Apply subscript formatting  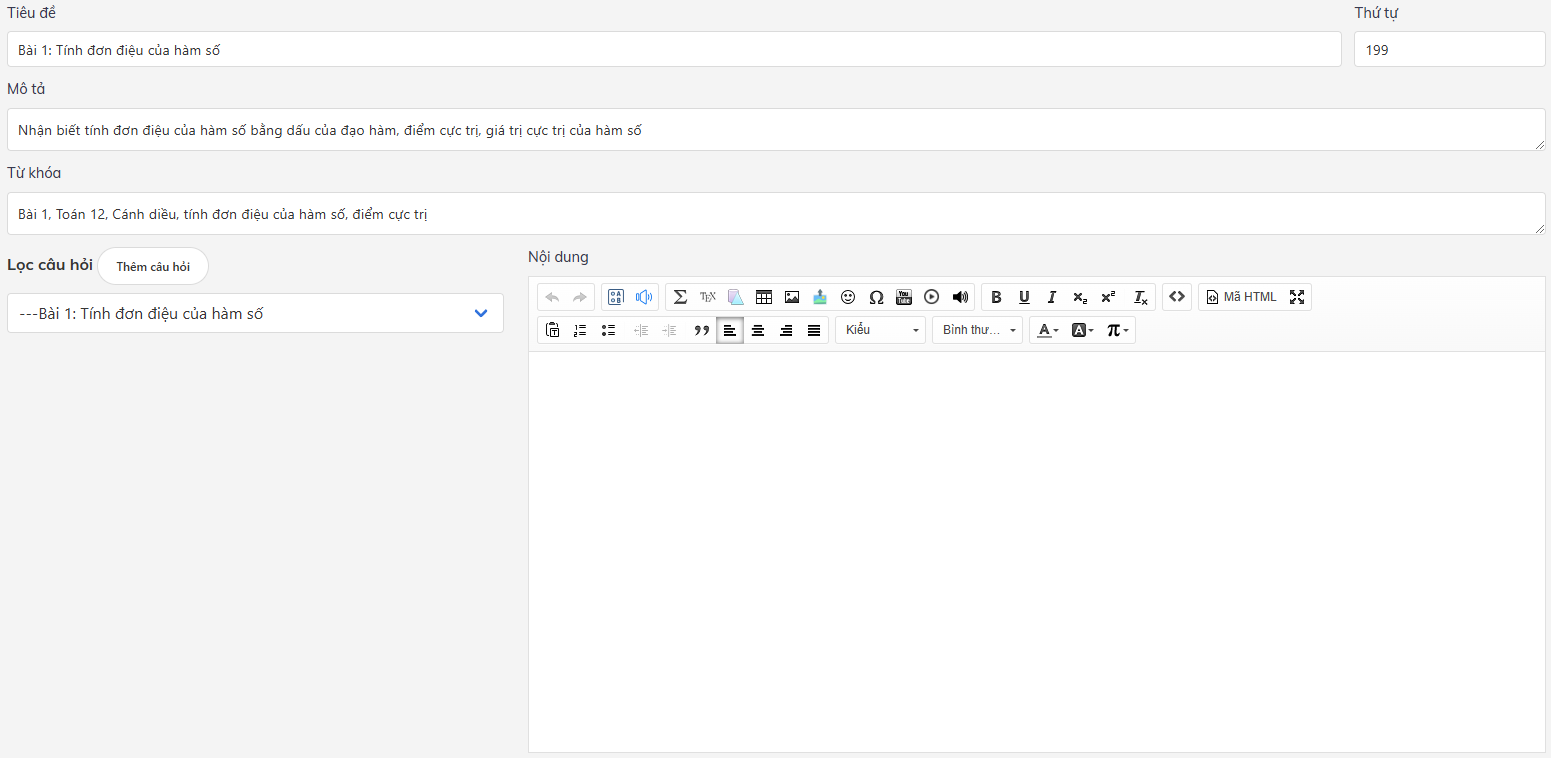coord(1080,297)
